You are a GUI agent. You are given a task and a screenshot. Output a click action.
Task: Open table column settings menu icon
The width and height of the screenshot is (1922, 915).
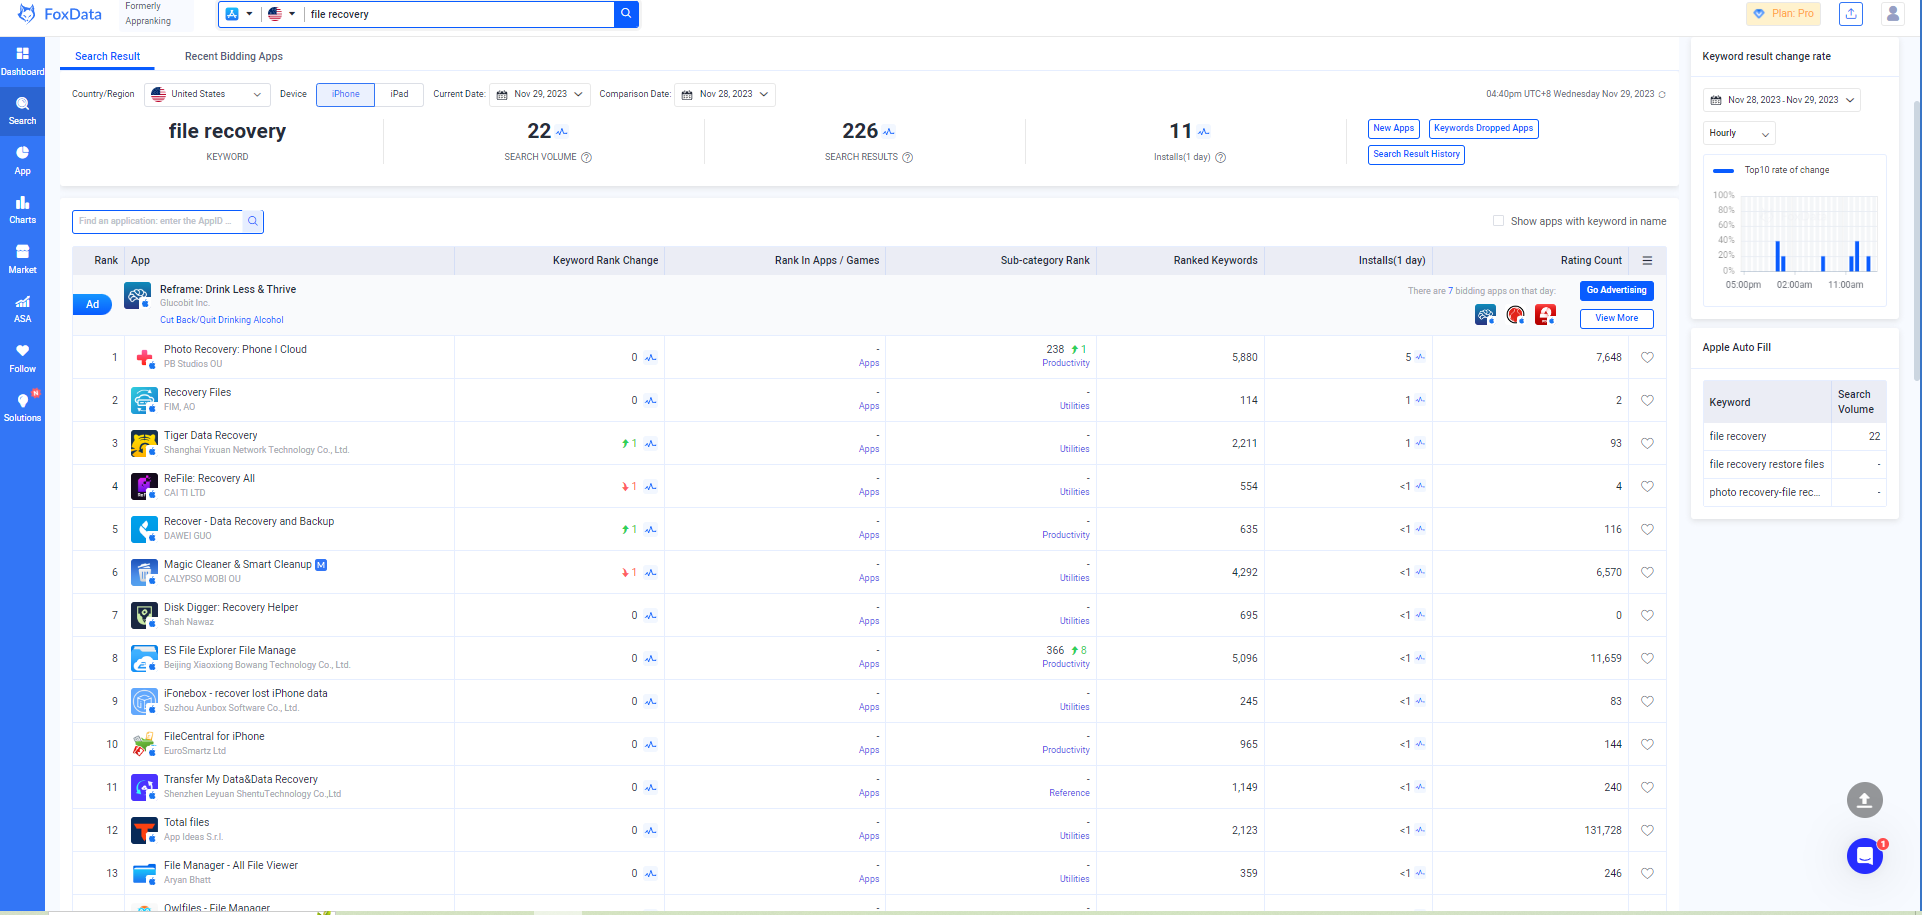point(1647,261)
